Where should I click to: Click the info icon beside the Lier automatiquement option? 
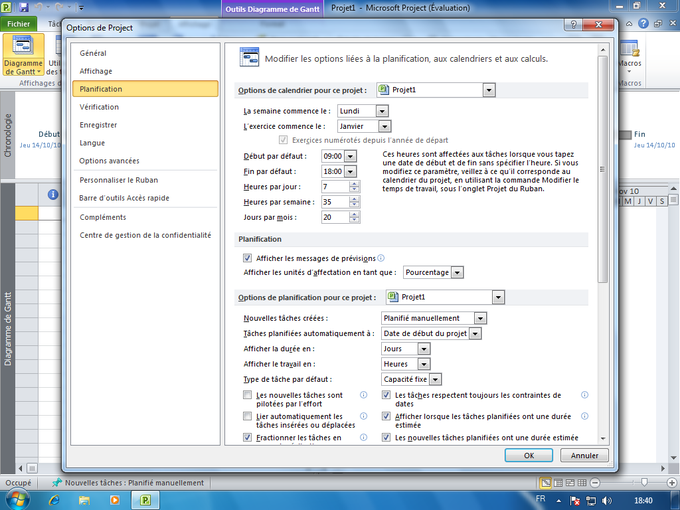pyautogui.click(x=363, y=416)
